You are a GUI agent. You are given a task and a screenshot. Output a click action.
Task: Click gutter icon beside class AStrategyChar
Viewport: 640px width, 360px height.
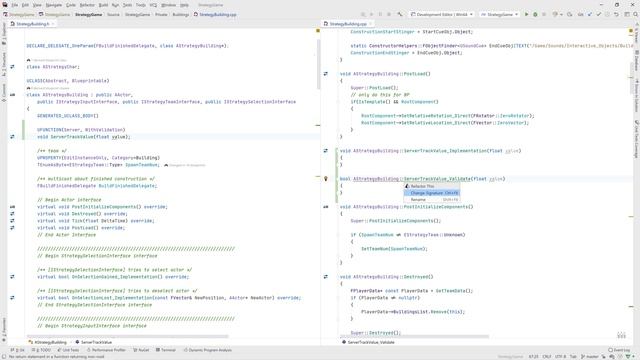[x=12, y=67]
